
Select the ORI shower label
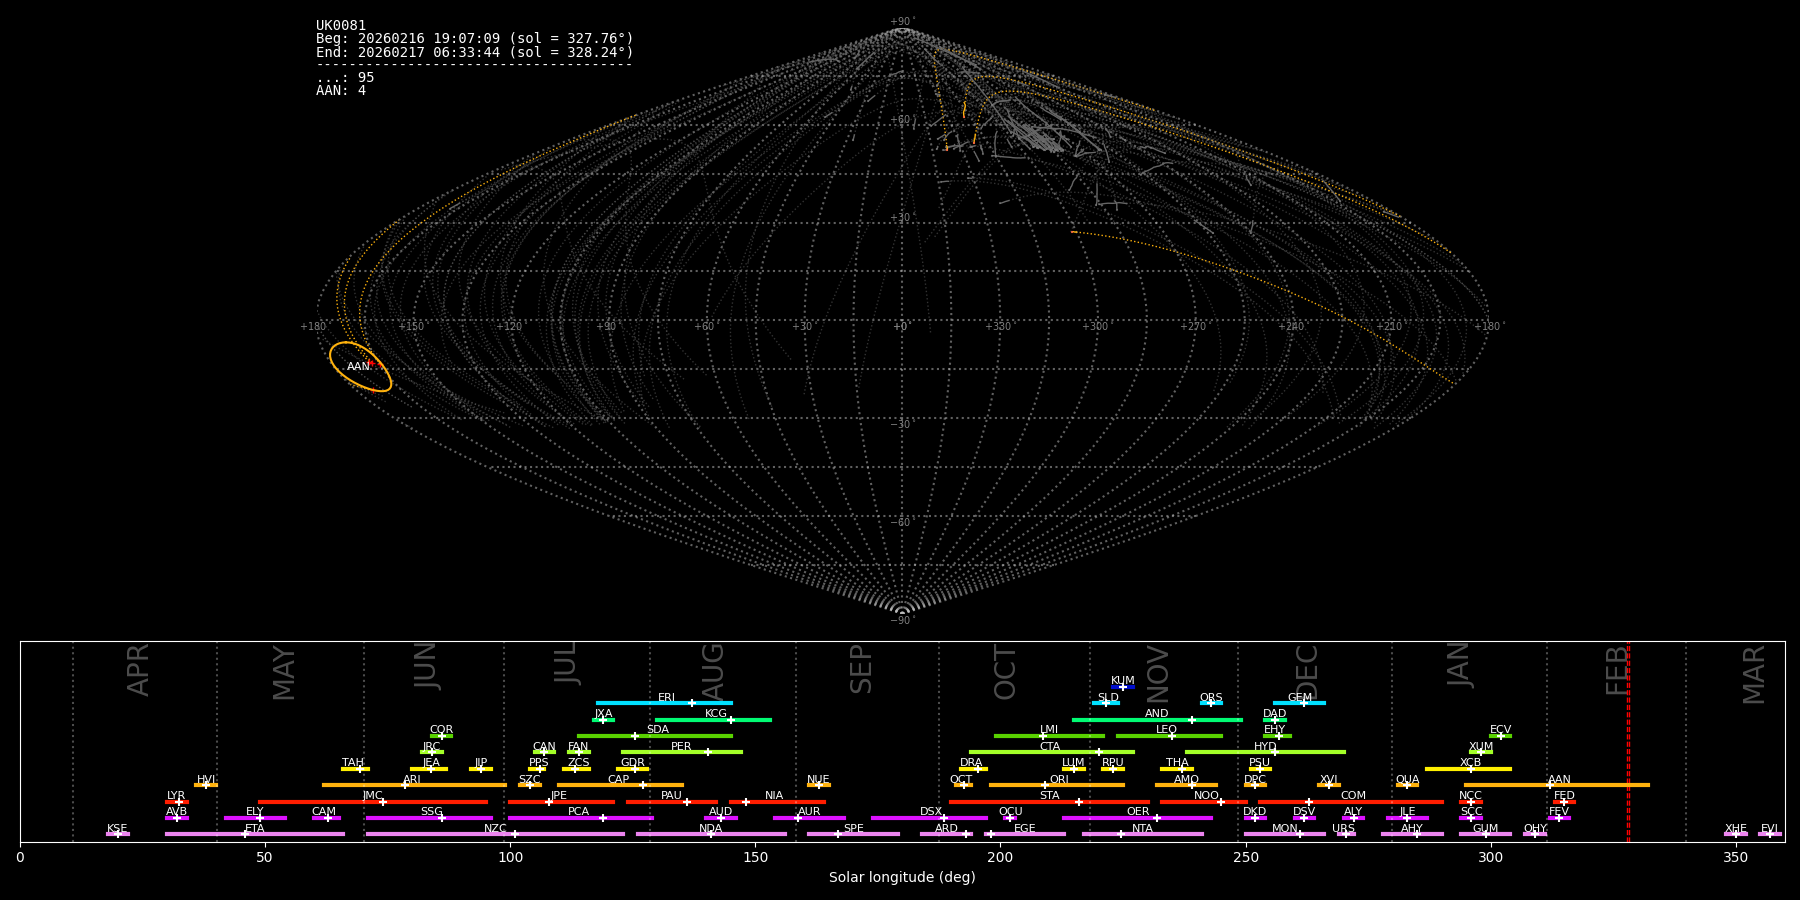[1059, 780]
